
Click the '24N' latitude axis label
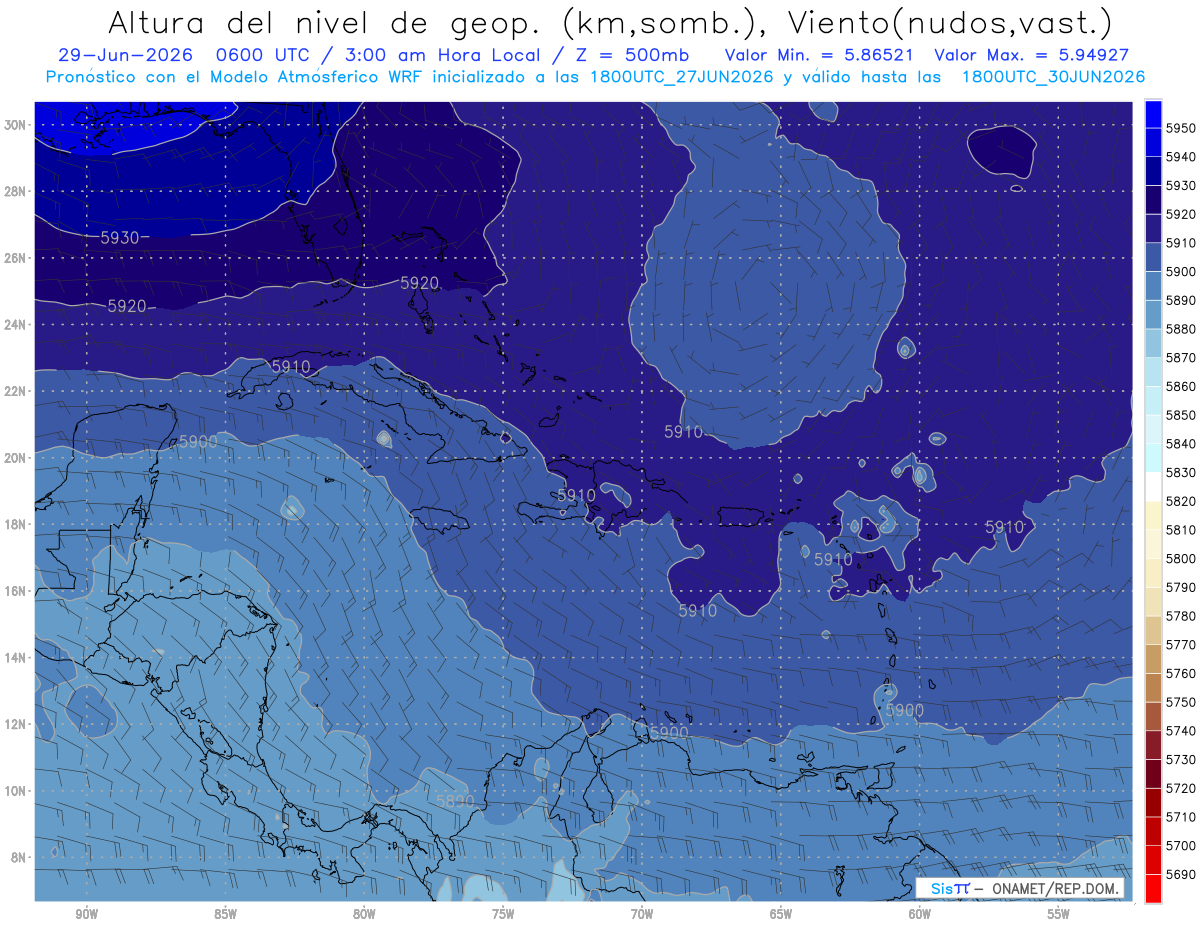(x=16, y=325)
